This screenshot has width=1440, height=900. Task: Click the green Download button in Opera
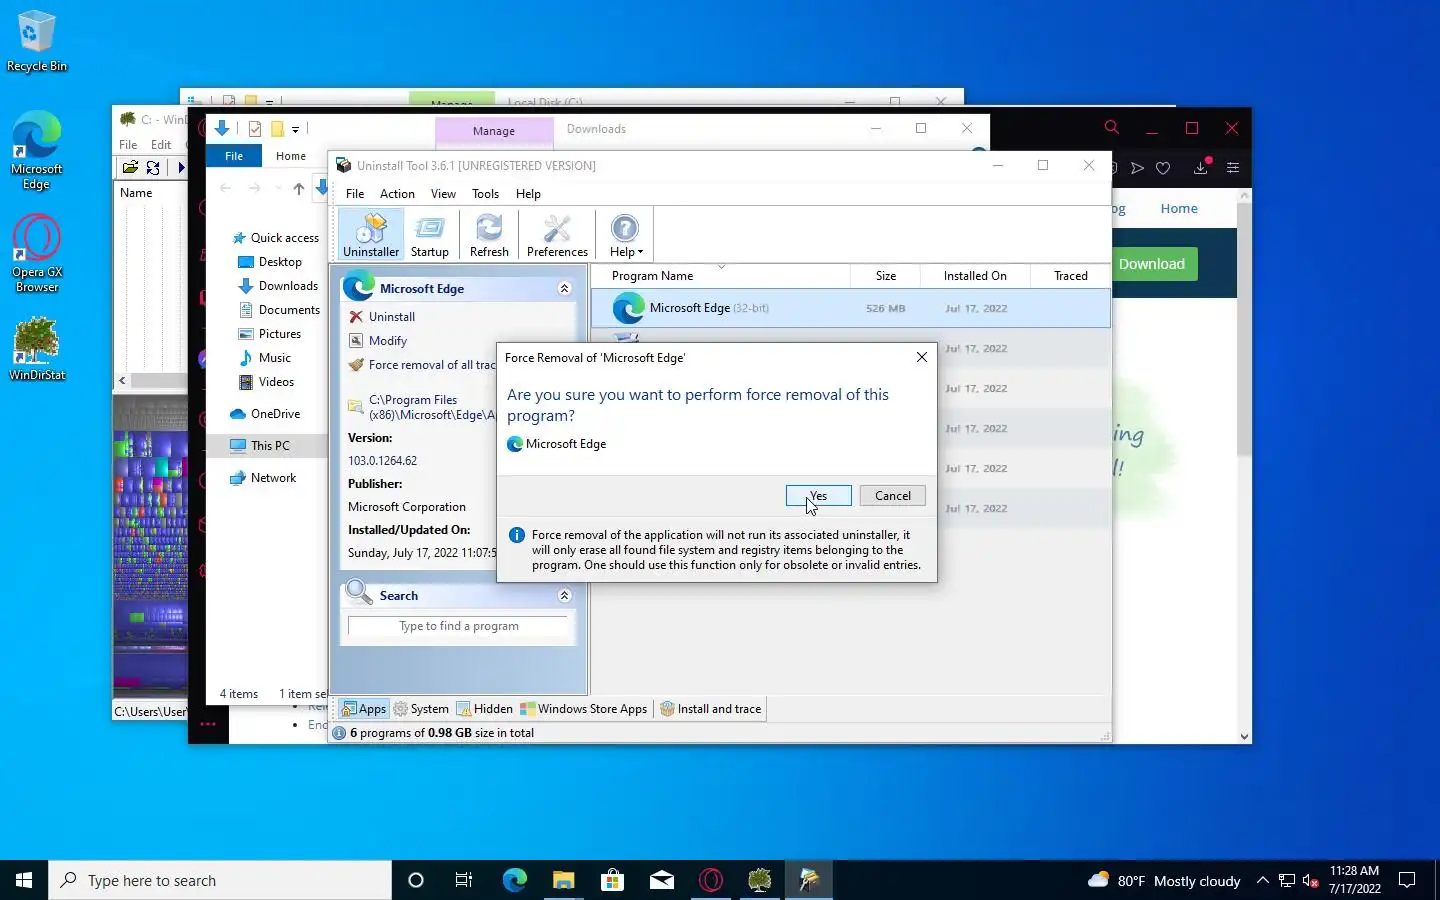pyautogui.click(x=1152, y=264)
